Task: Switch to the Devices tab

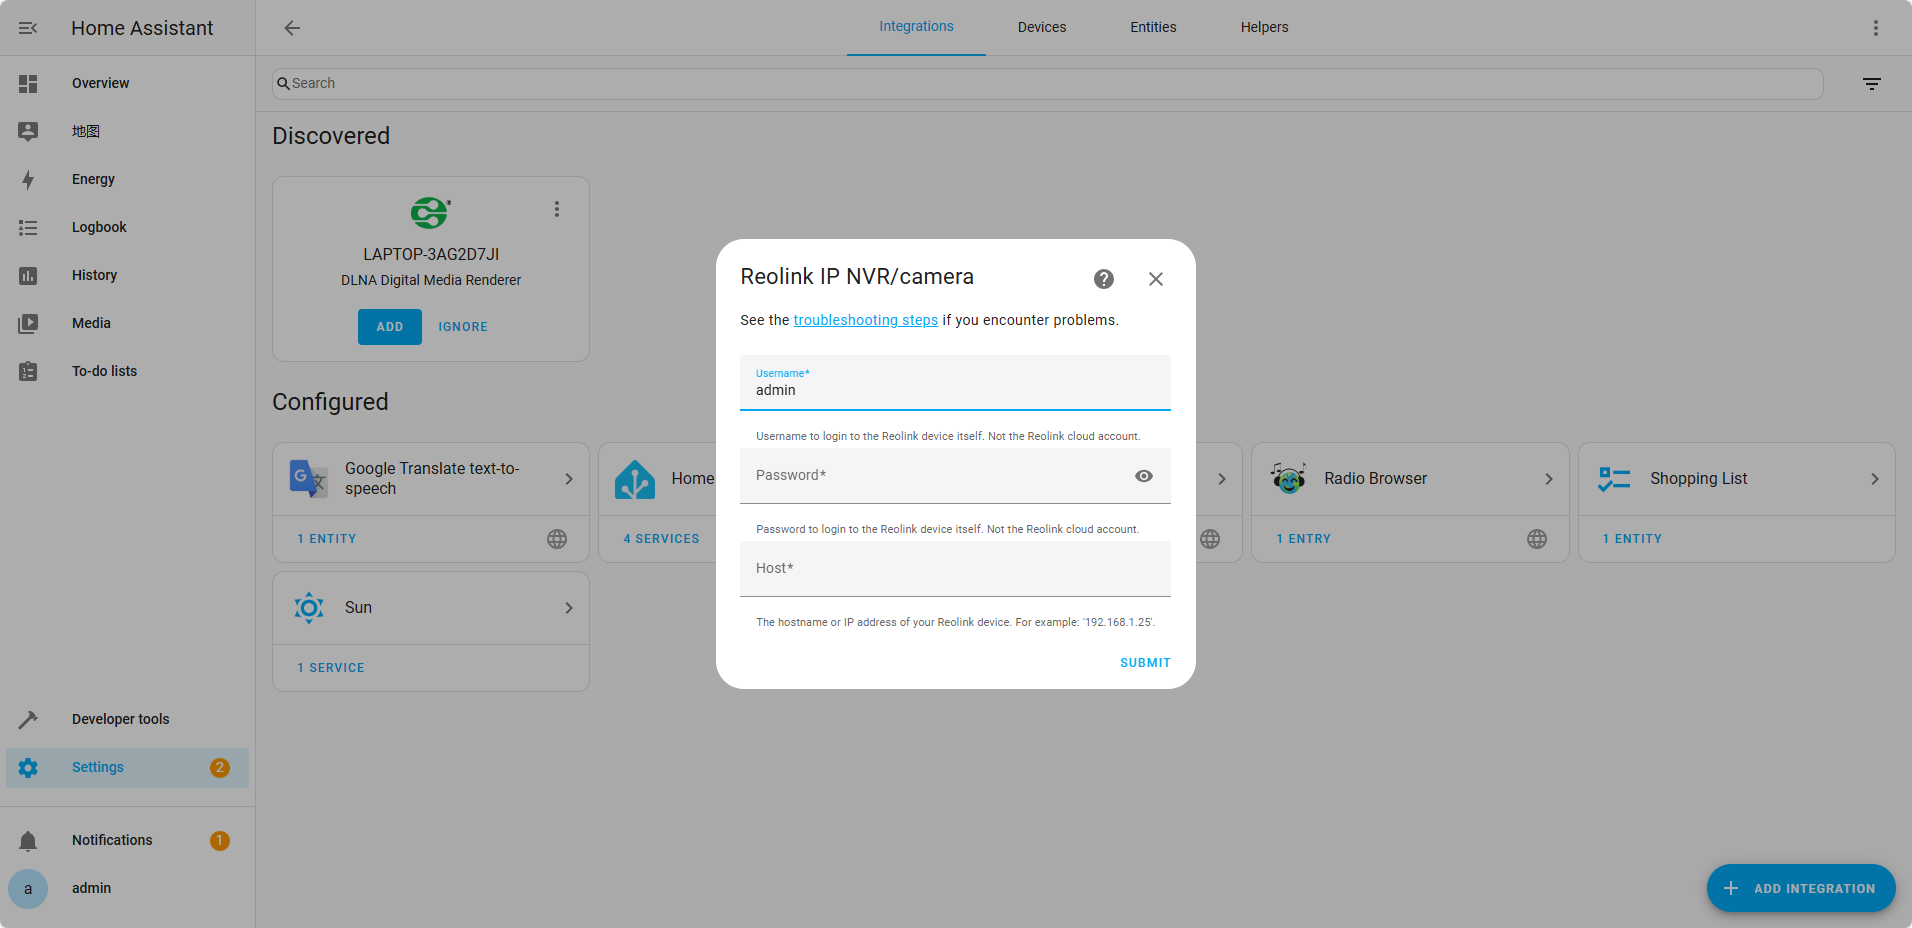Action: coord(1042,27)
